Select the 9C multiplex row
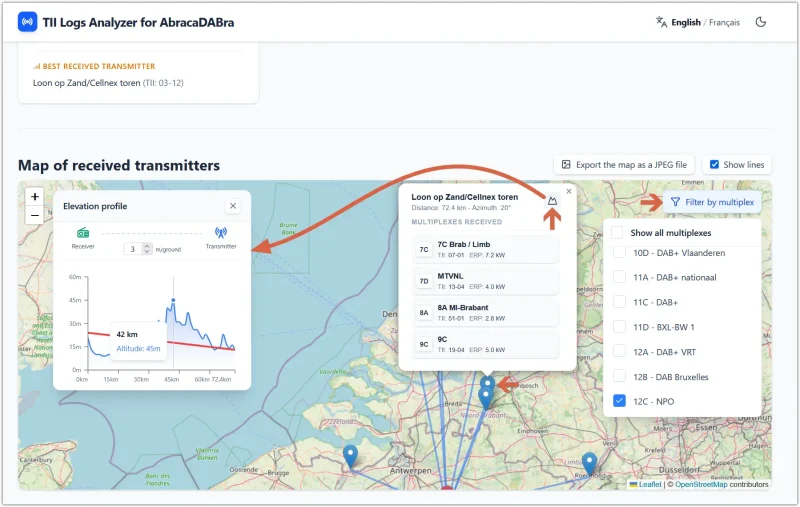Screen dimensions: 800x507 [485, 344]
